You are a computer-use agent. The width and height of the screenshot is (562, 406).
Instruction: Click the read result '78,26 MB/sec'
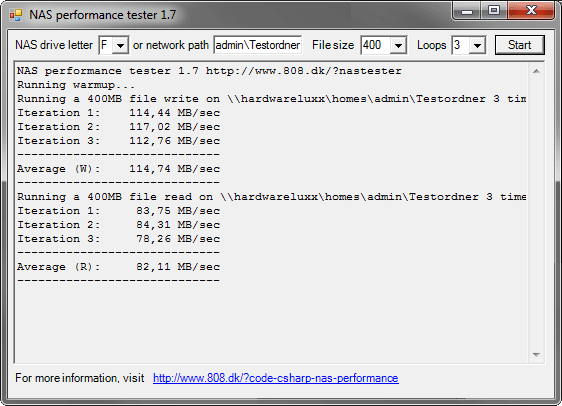pyautogui.click(x=178, y=239)
